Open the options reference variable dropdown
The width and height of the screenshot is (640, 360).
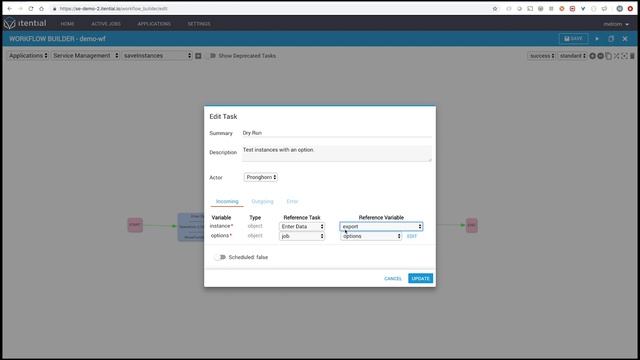coord(371,236)
